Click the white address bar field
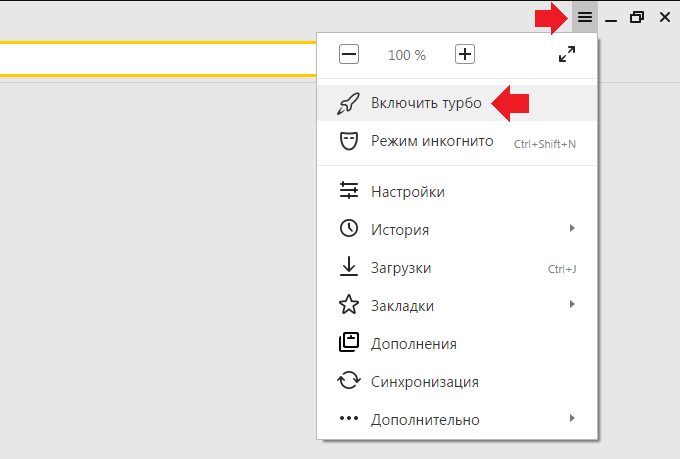680x459 pixels. tap(150, 61)
